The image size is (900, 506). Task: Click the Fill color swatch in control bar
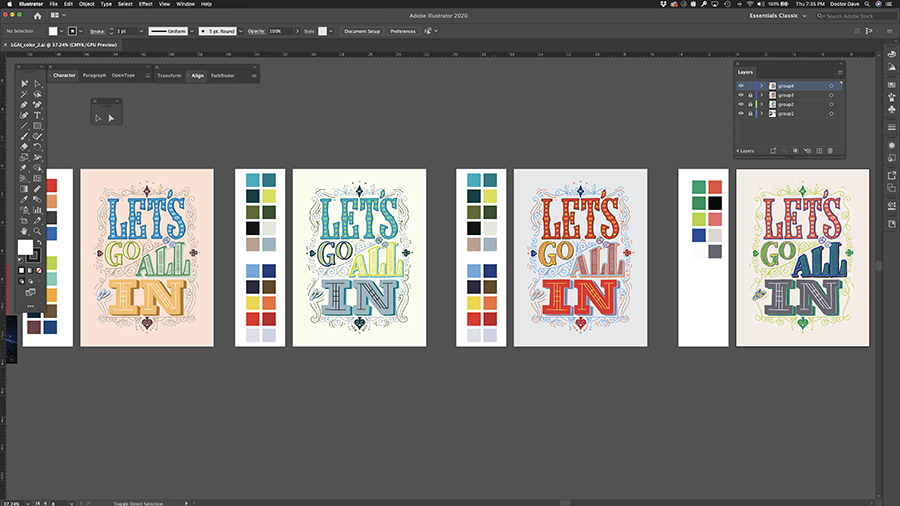click(53, 31)
